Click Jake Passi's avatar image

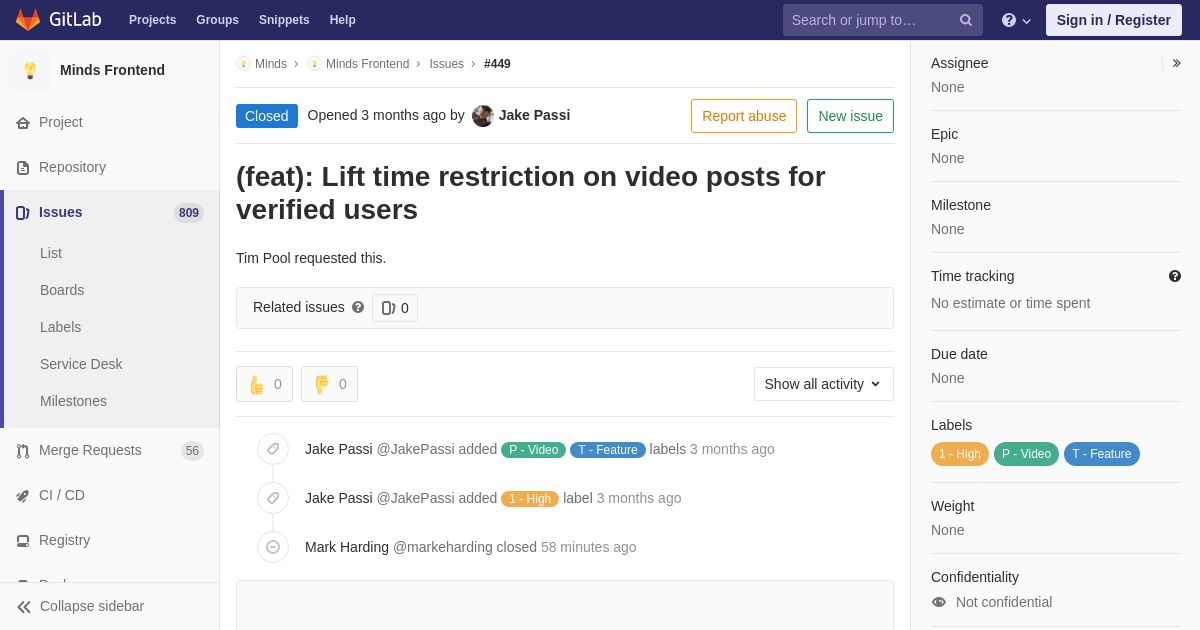pyautogui.click(x=483, y=116)
